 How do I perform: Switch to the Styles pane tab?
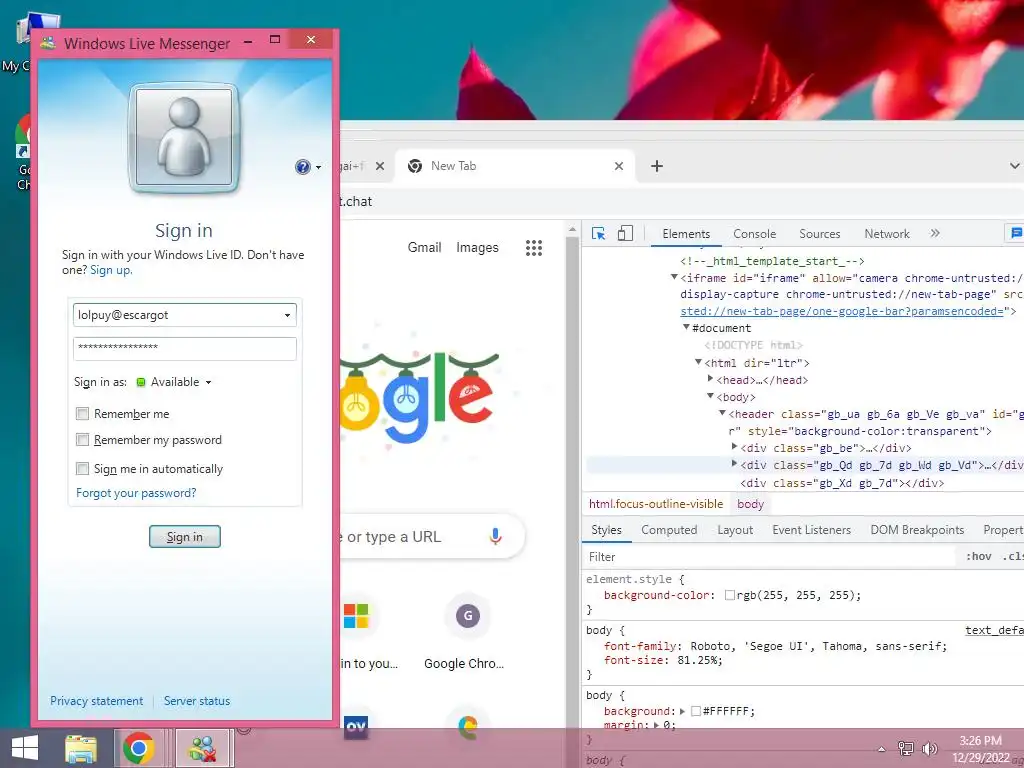[x=606, y=530]
